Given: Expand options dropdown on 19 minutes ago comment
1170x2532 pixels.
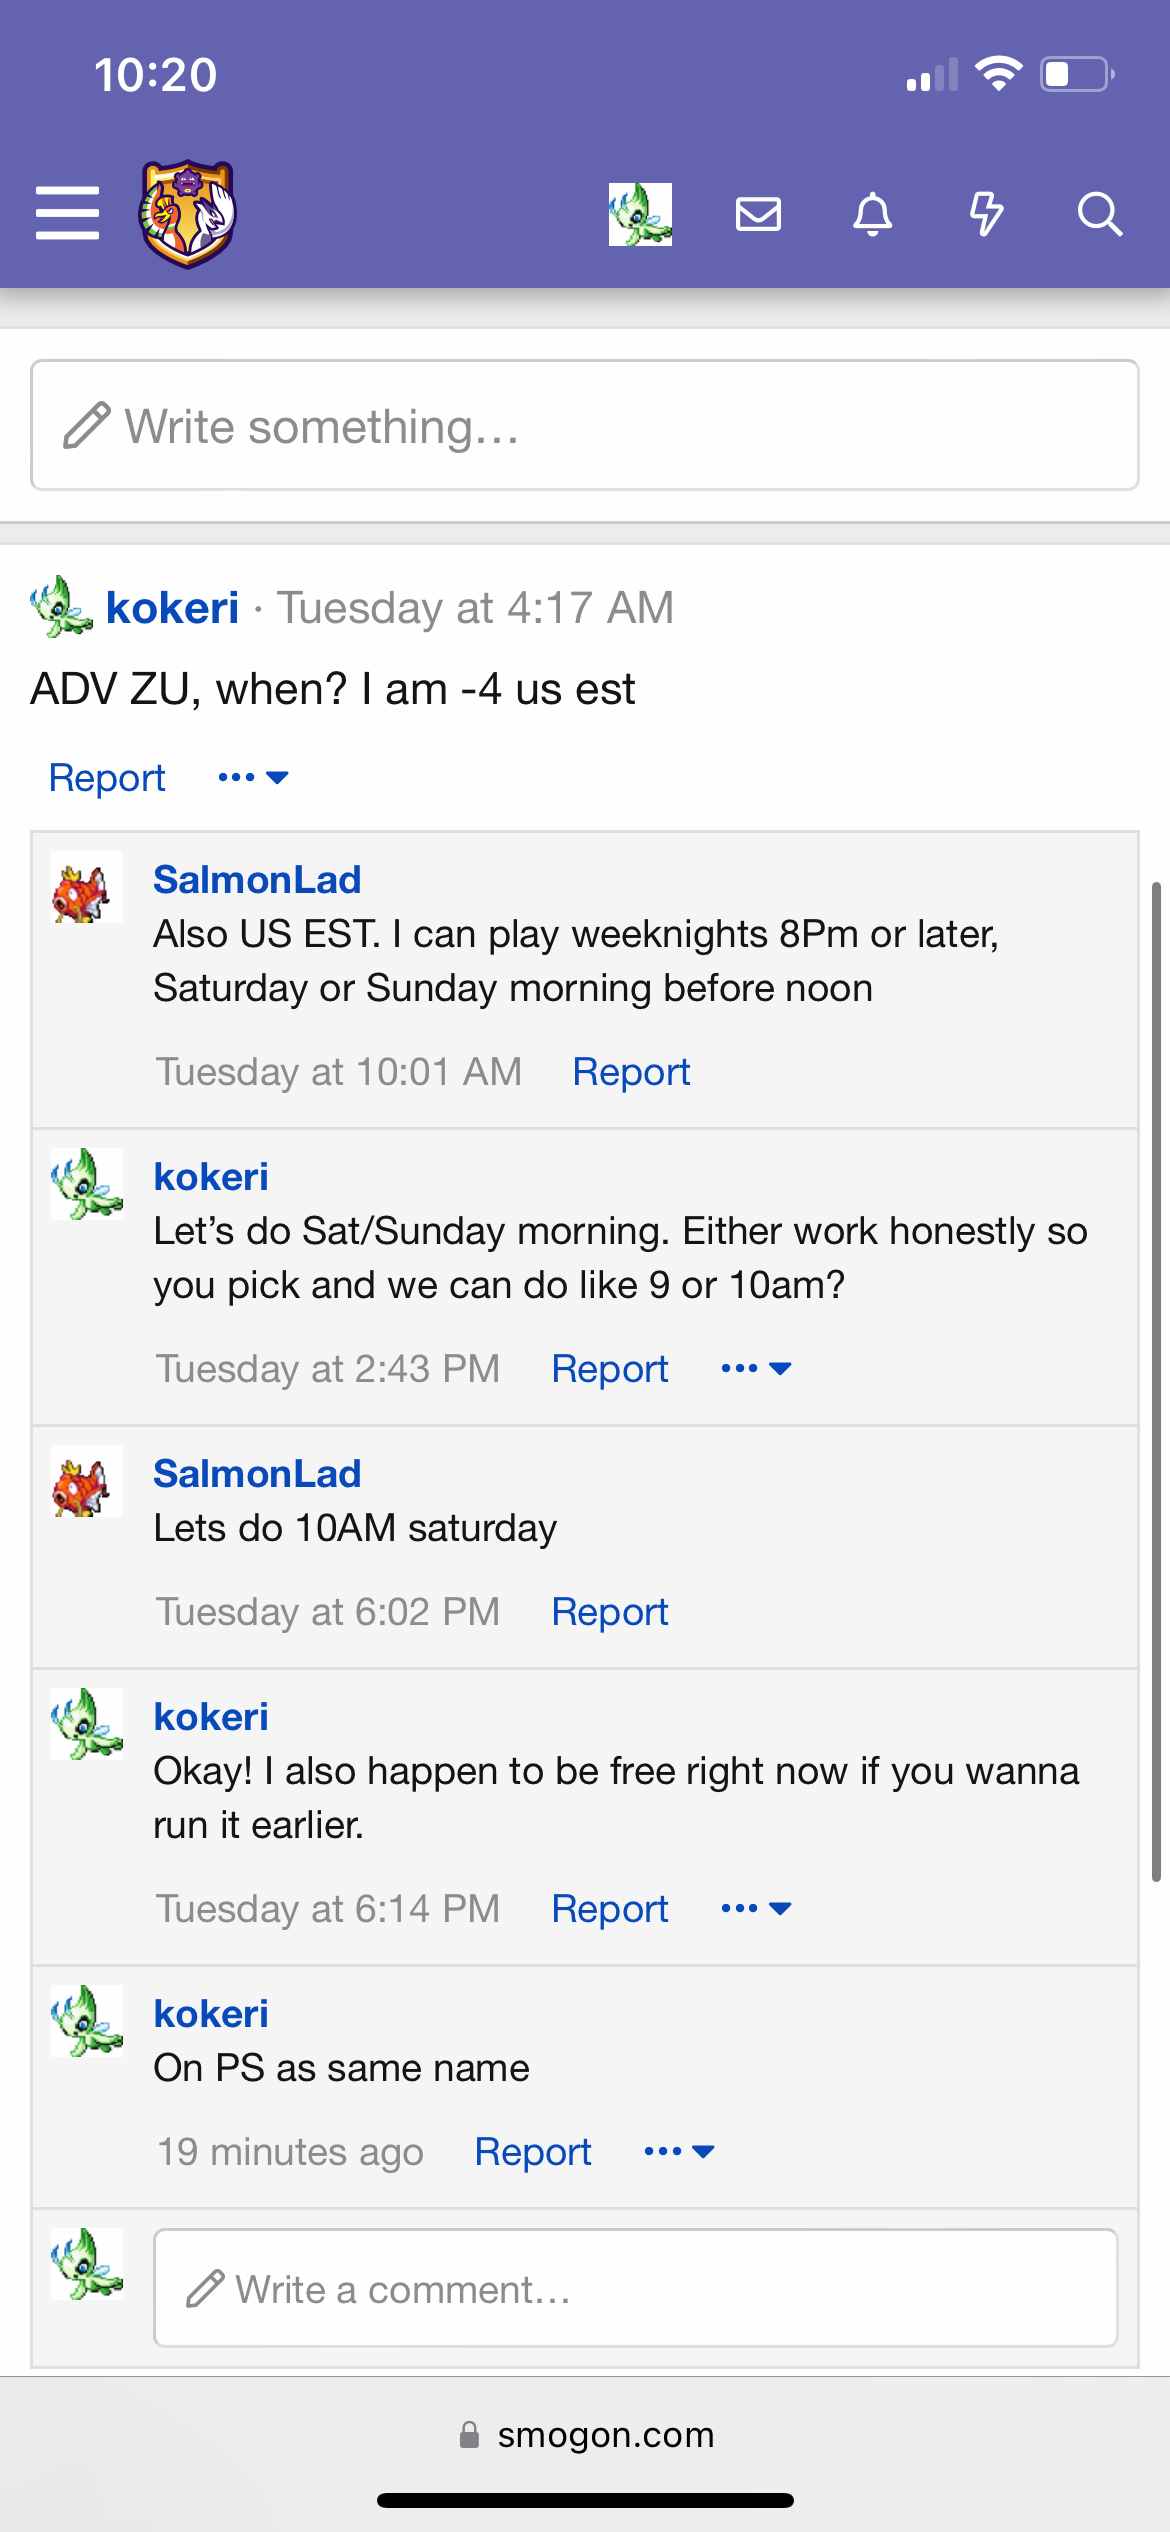Looking at the screenshot, I should (x=679, y=2151).
